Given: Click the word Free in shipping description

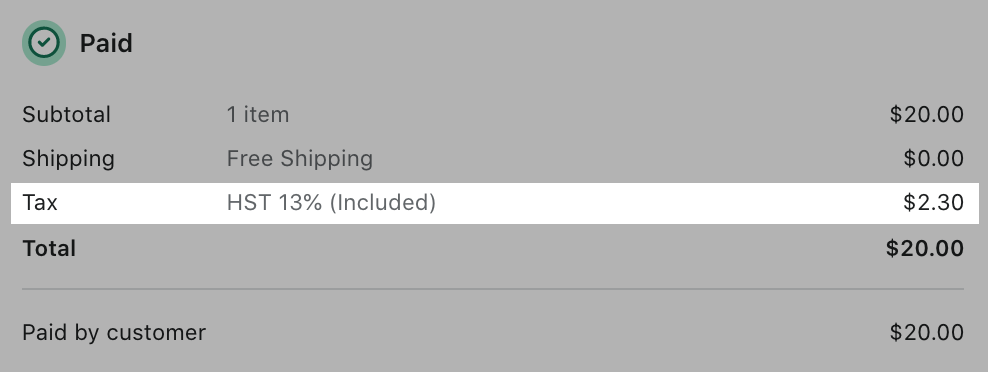Looking at the screenshot, I should coord(251,158).
